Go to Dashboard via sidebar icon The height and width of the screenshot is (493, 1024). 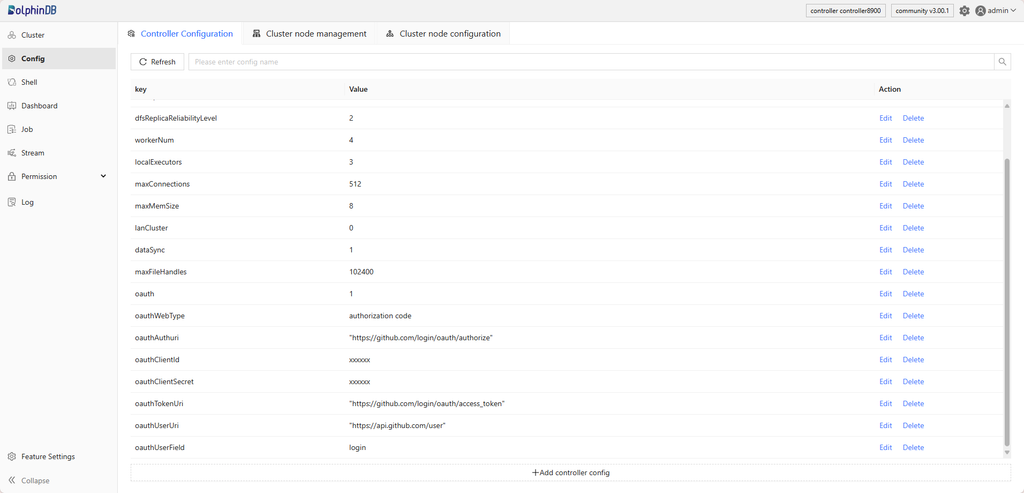(12, 106)
